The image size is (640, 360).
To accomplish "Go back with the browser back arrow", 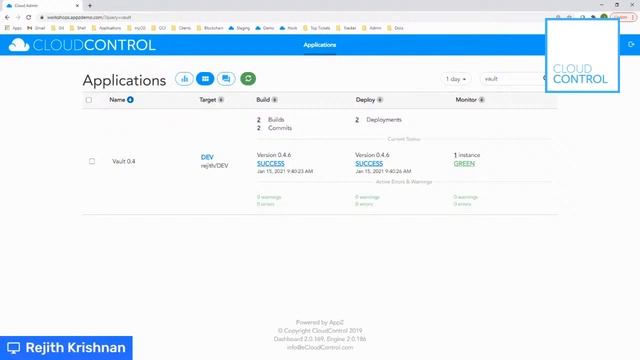I will tap(7, 18).
